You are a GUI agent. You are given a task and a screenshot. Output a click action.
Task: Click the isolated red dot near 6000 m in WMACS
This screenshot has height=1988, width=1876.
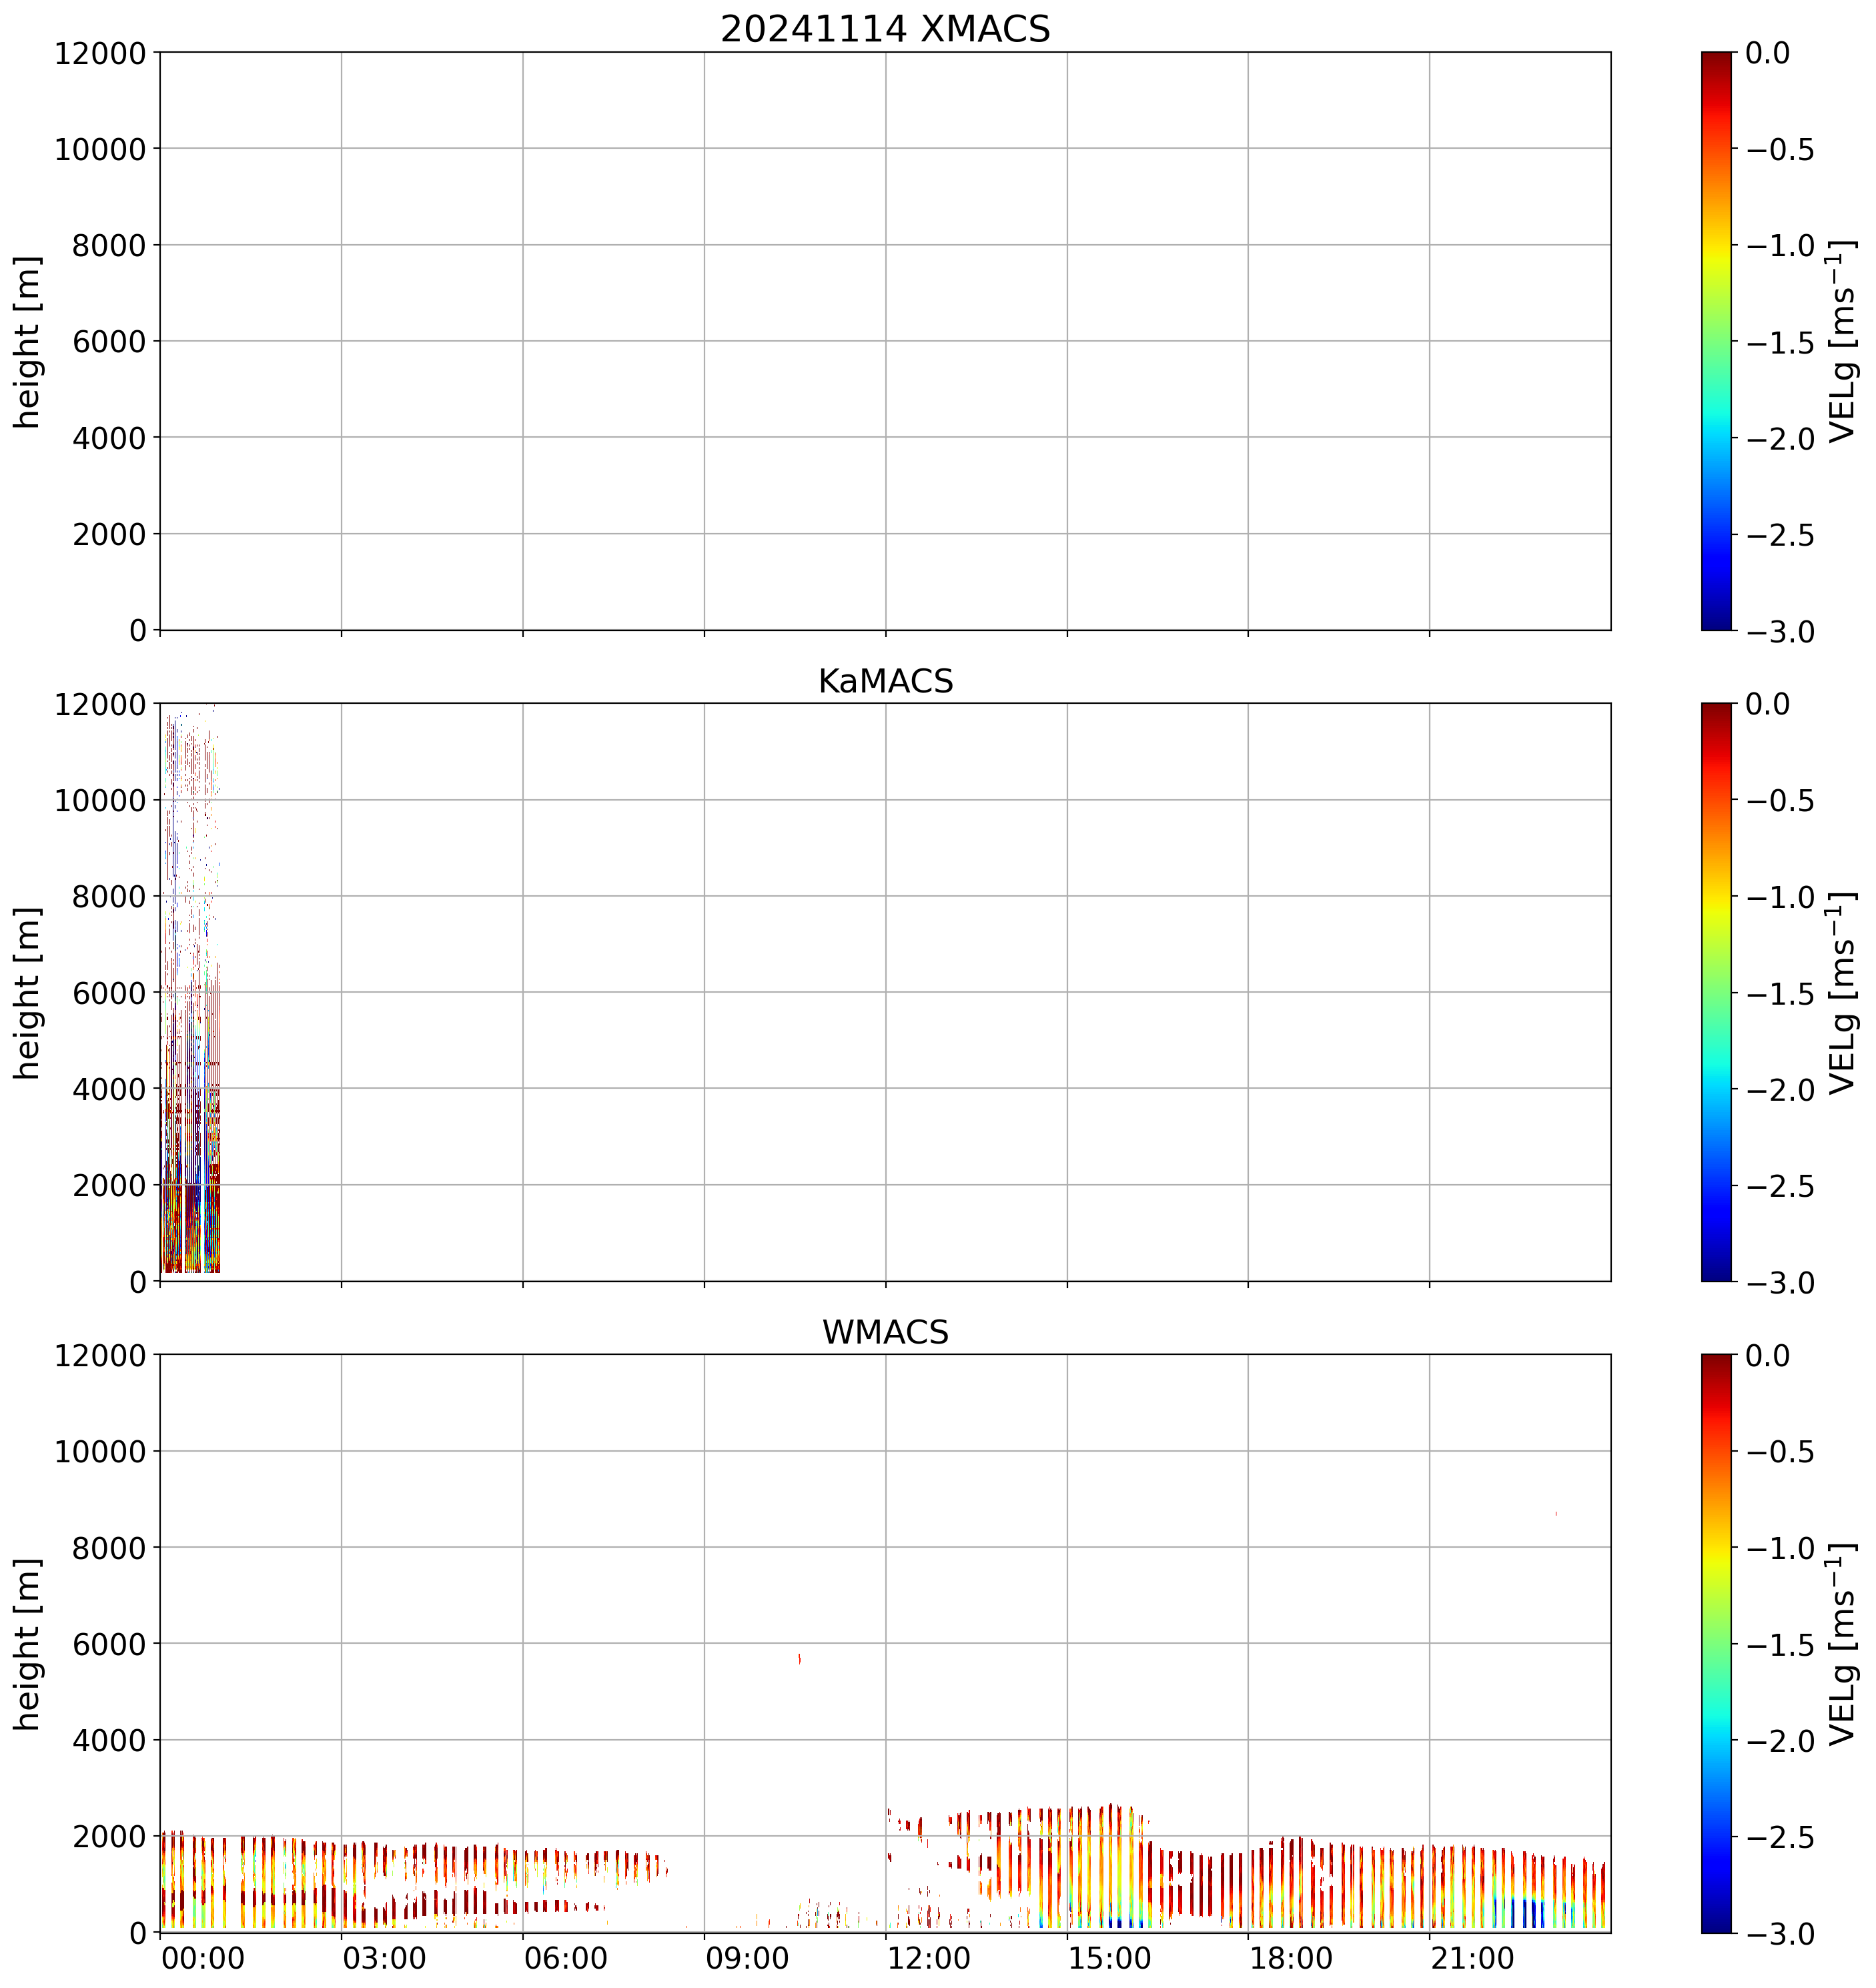click(799, 1658)
